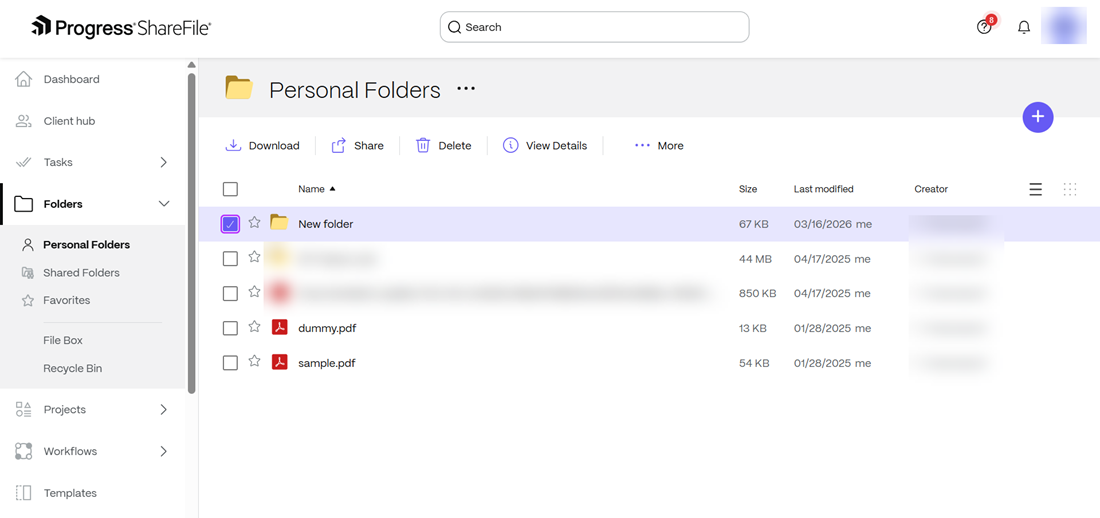The image size is (1100, 518).
Task: Sort by Name column arrow
Action: (x=333, y=189)
